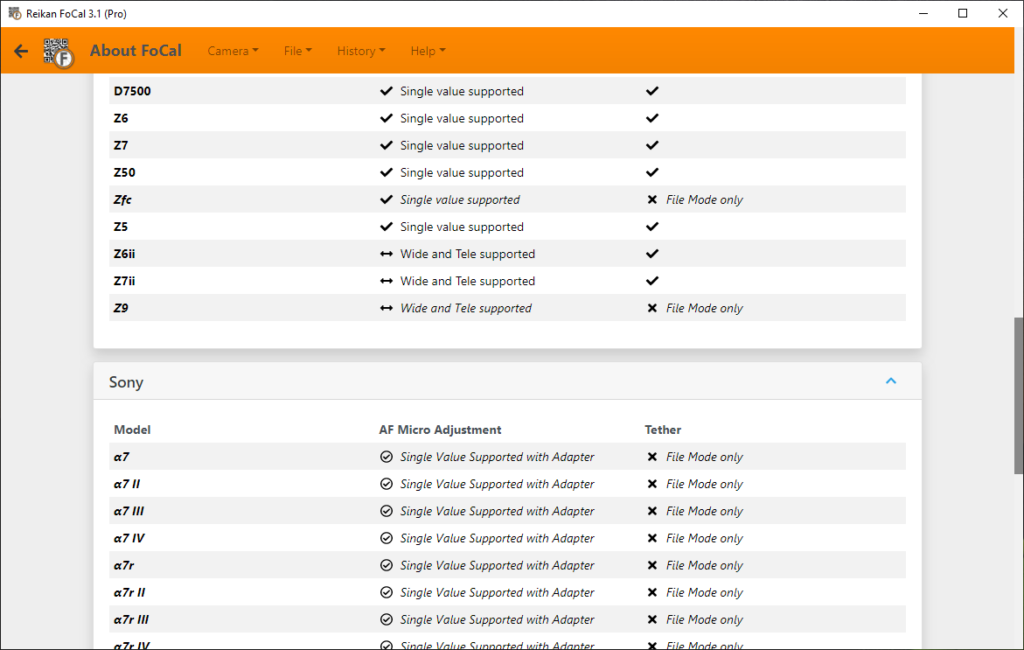Click the Tether checkmark in Z7ii row
Screen dimensions: 1024x650
[652, 281]
